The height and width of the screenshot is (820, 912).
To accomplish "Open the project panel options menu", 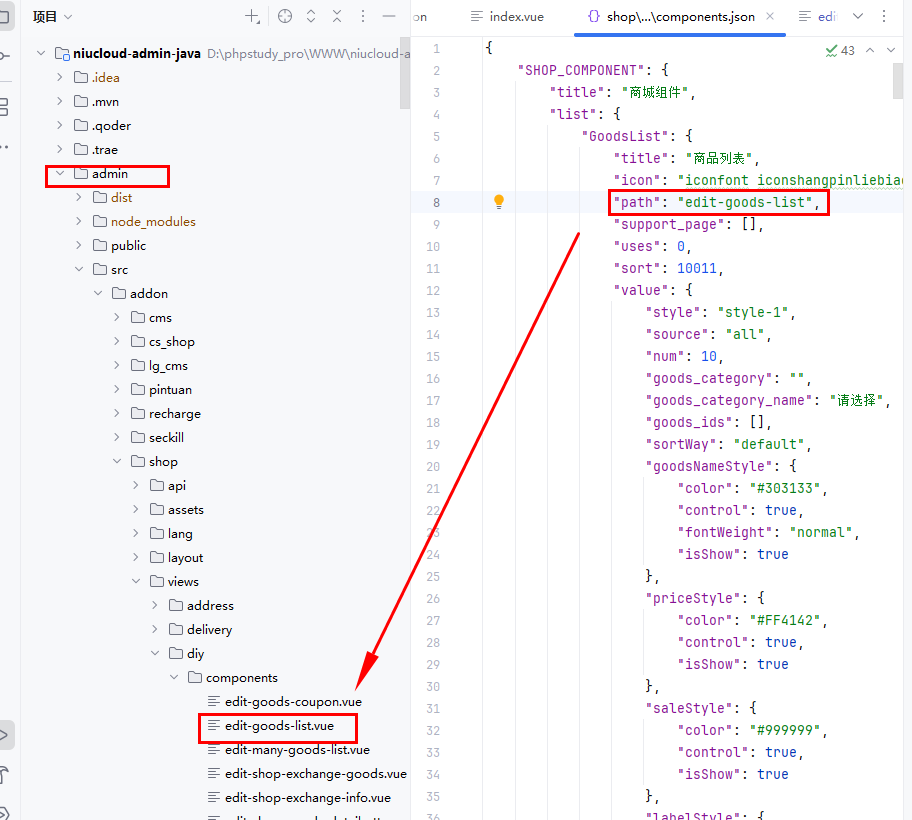I will 362,16.
